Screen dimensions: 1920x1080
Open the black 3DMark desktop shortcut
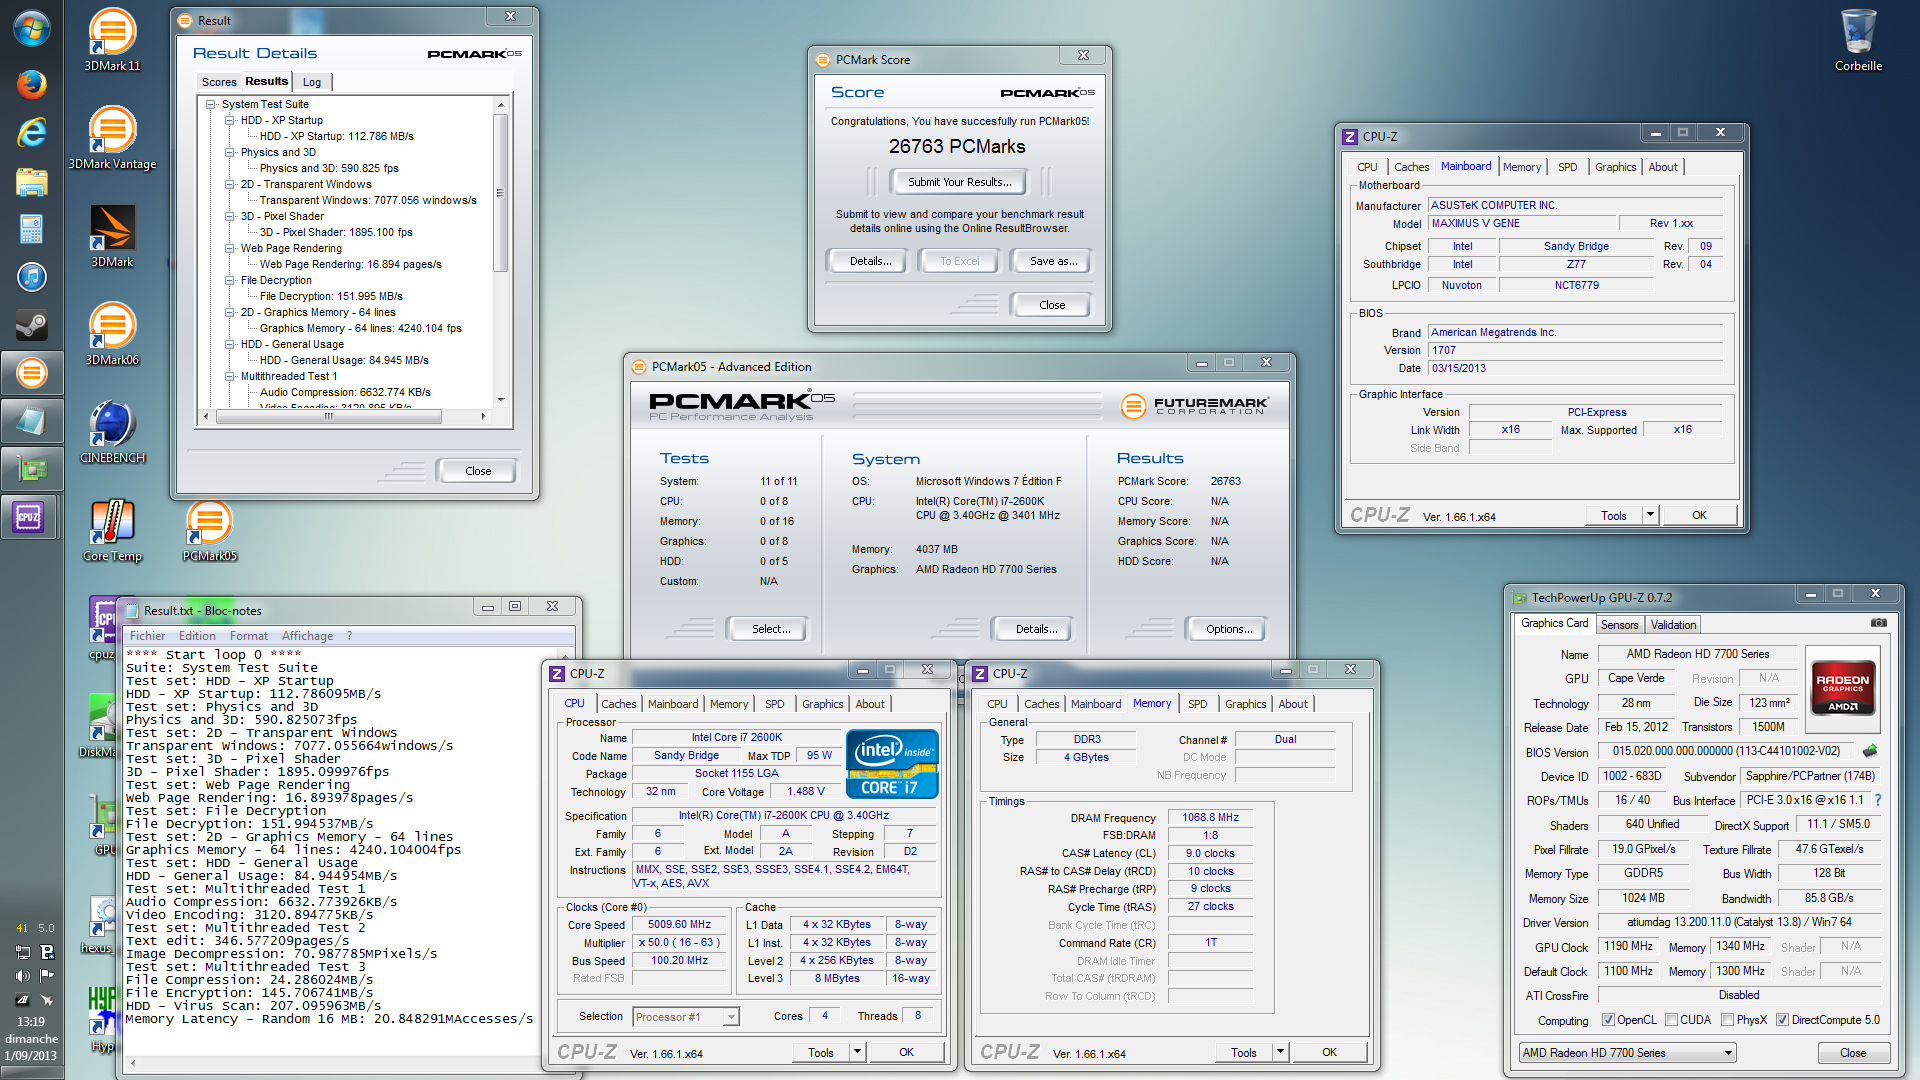click(112, 236)
